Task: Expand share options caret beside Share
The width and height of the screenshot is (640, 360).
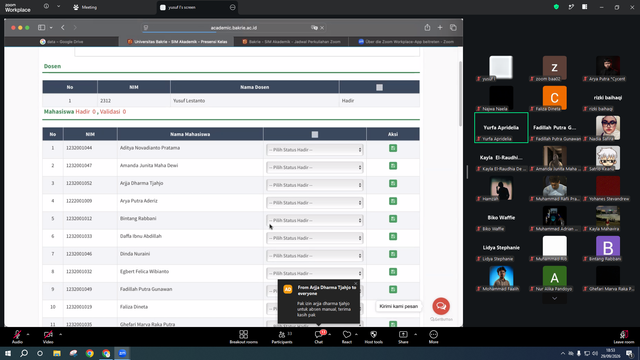Action: tap(416, 334)
